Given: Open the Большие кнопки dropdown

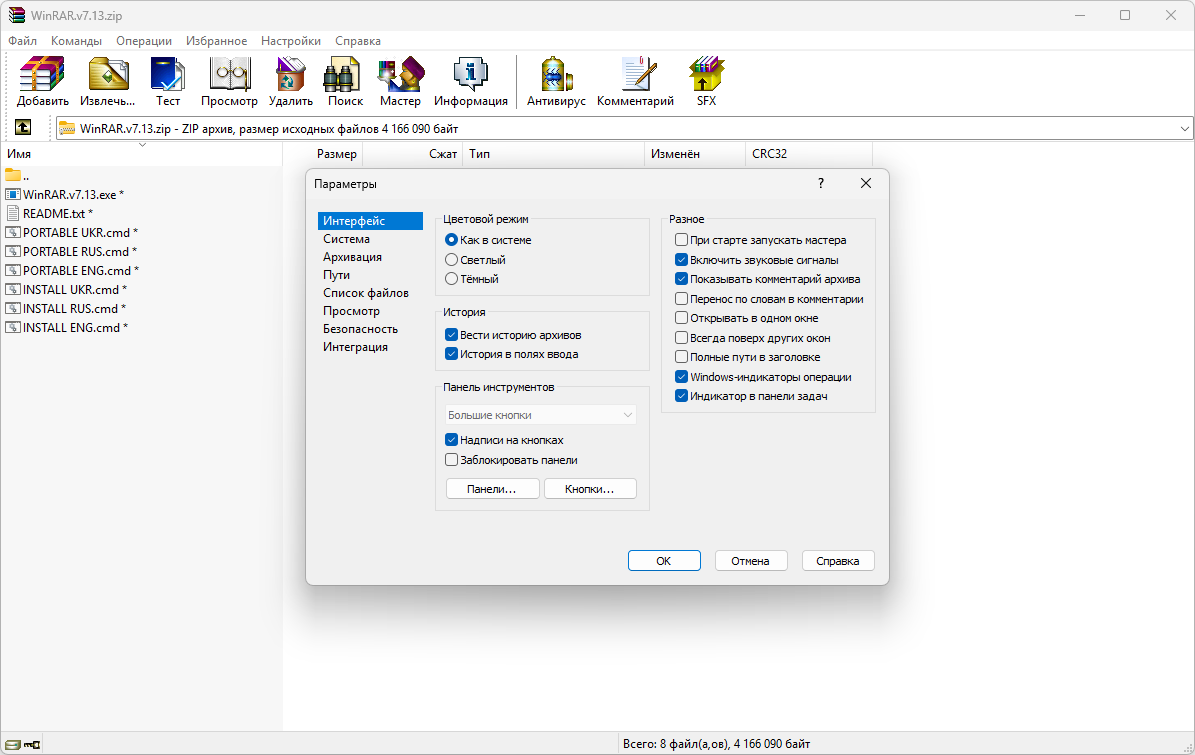Looking at the screenshot, I should tap(540, 415).
